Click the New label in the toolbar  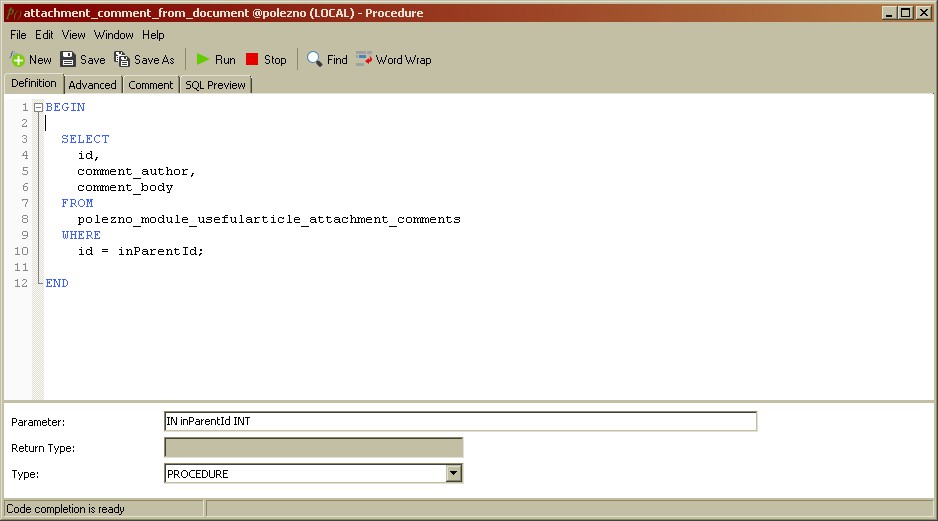click(40, 60)
